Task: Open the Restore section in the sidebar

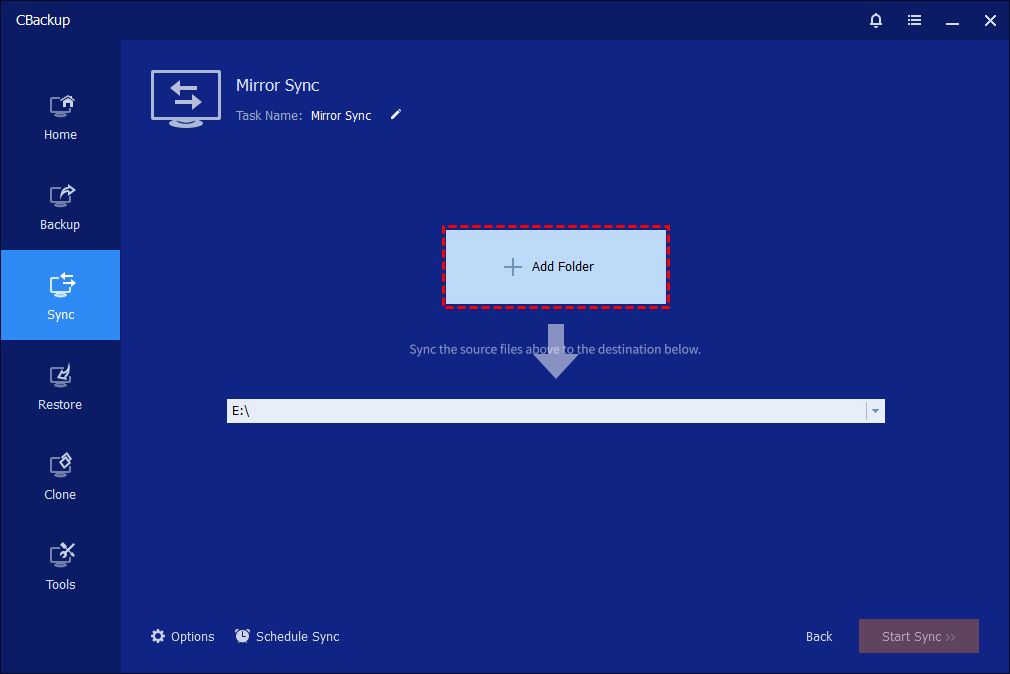Action: 60,385
